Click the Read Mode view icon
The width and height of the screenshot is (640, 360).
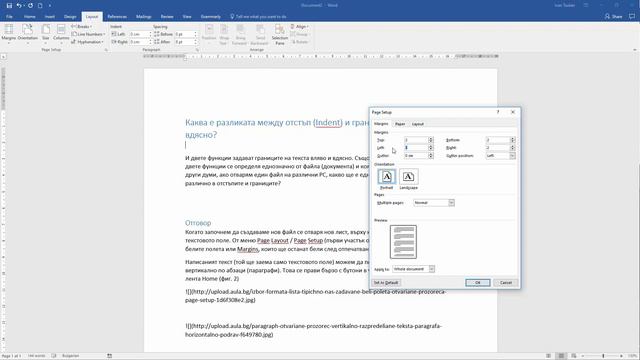(x=548, y=356)
